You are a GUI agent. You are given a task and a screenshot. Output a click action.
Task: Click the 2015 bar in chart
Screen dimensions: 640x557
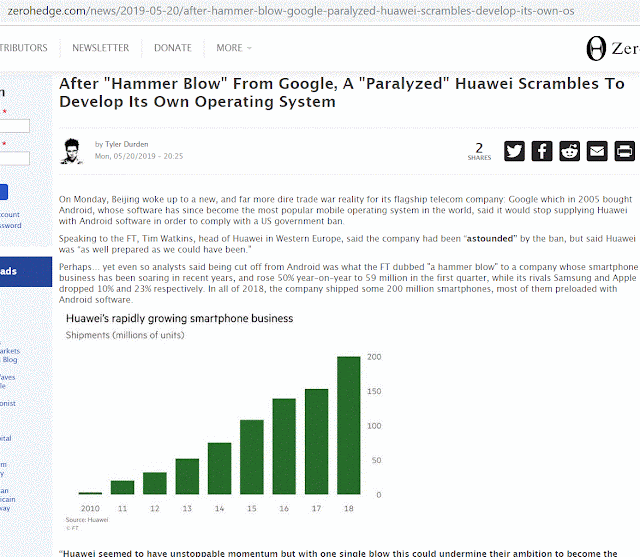pos(251,457)
